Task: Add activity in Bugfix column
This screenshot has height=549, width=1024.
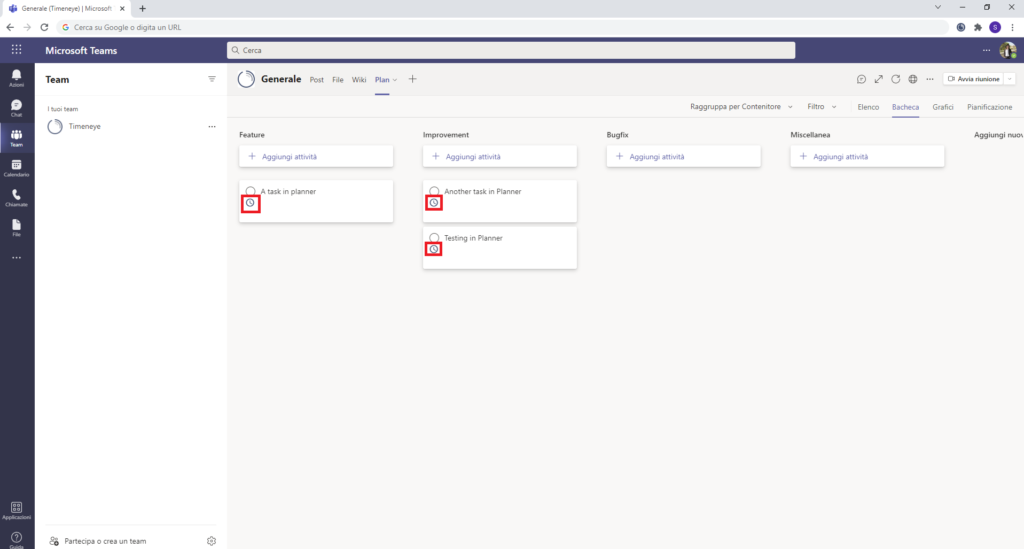Action: click(x=684, y=157)
